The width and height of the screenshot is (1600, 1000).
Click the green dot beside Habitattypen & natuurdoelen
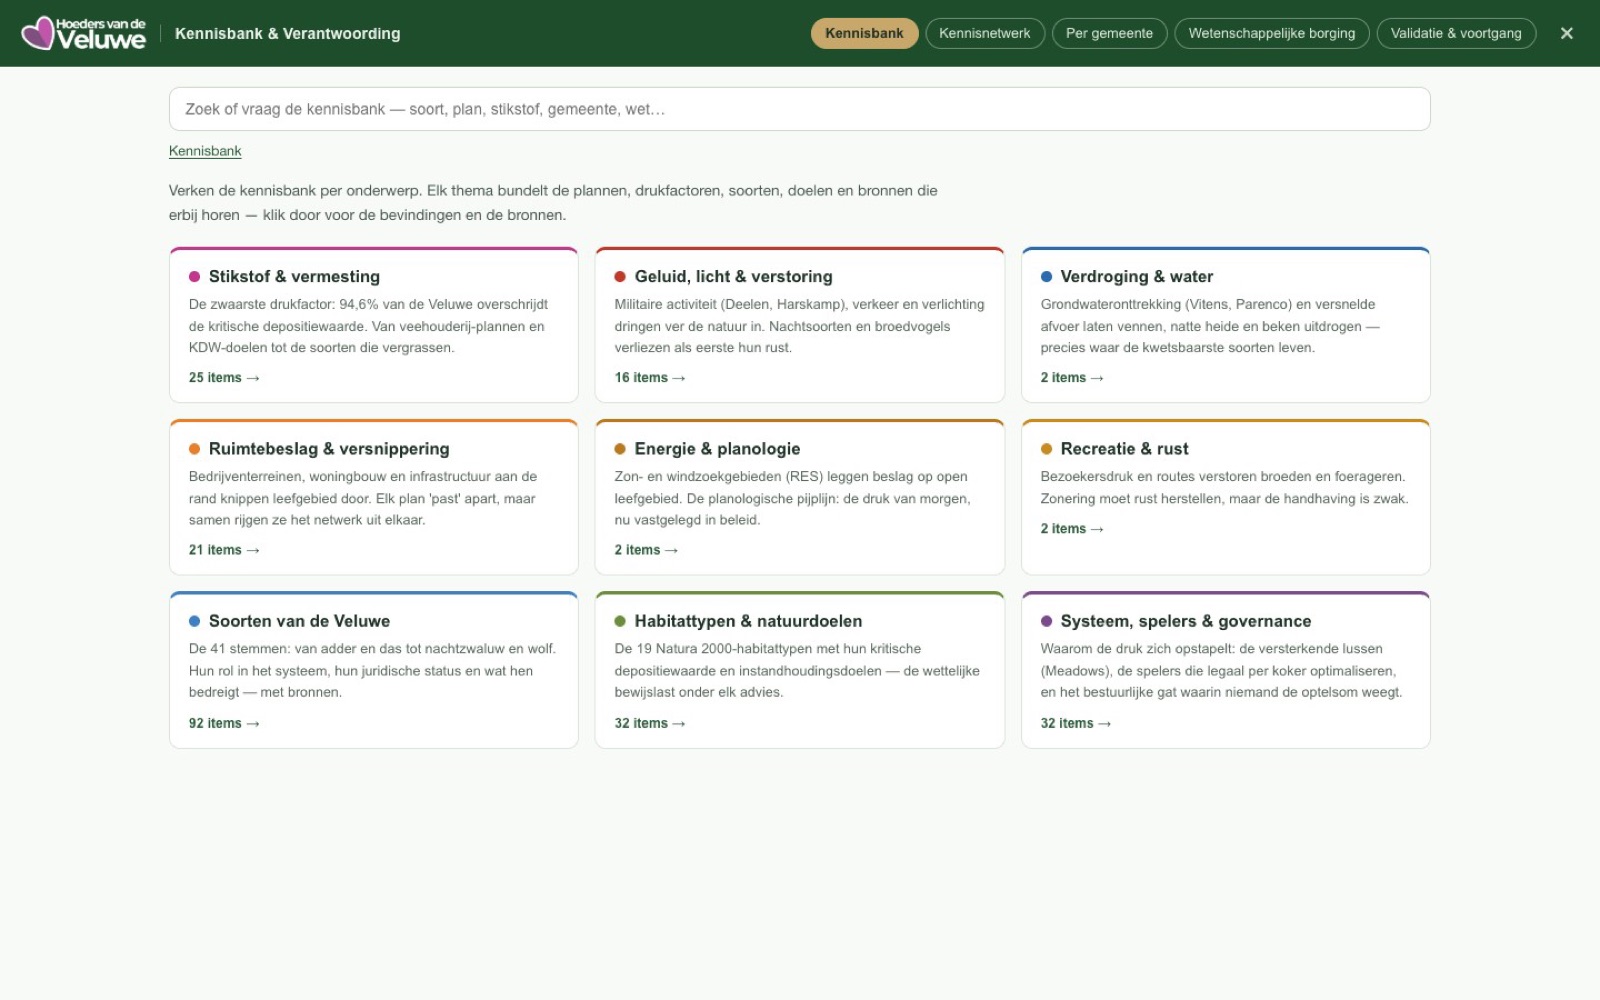620,621
